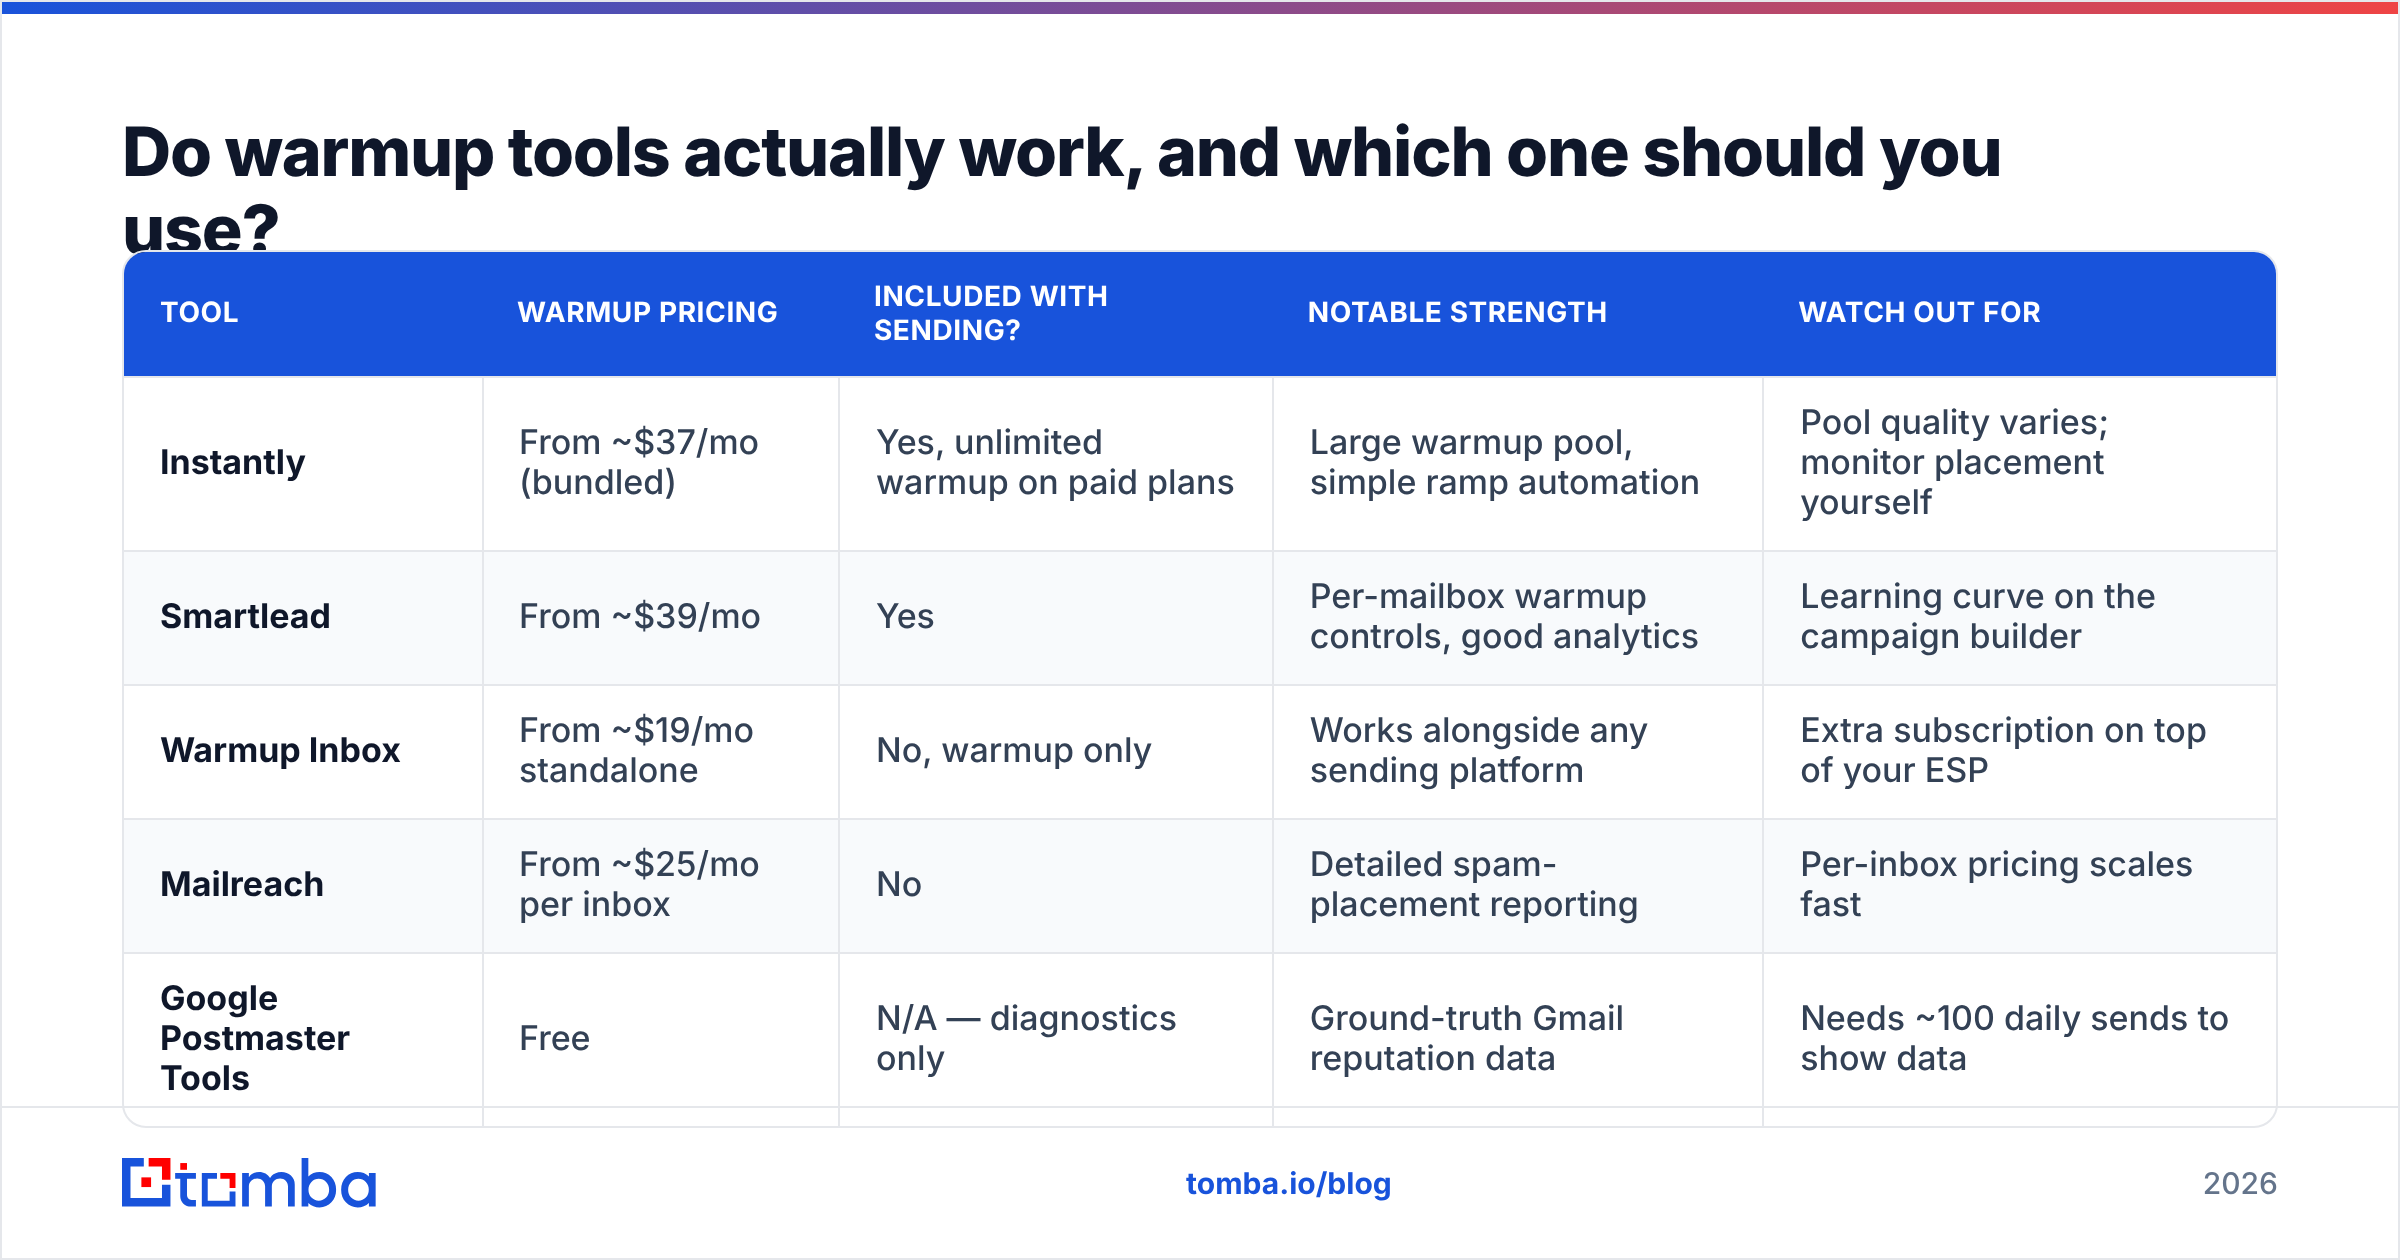Select the Mailreach tool name

click(242, 884)
